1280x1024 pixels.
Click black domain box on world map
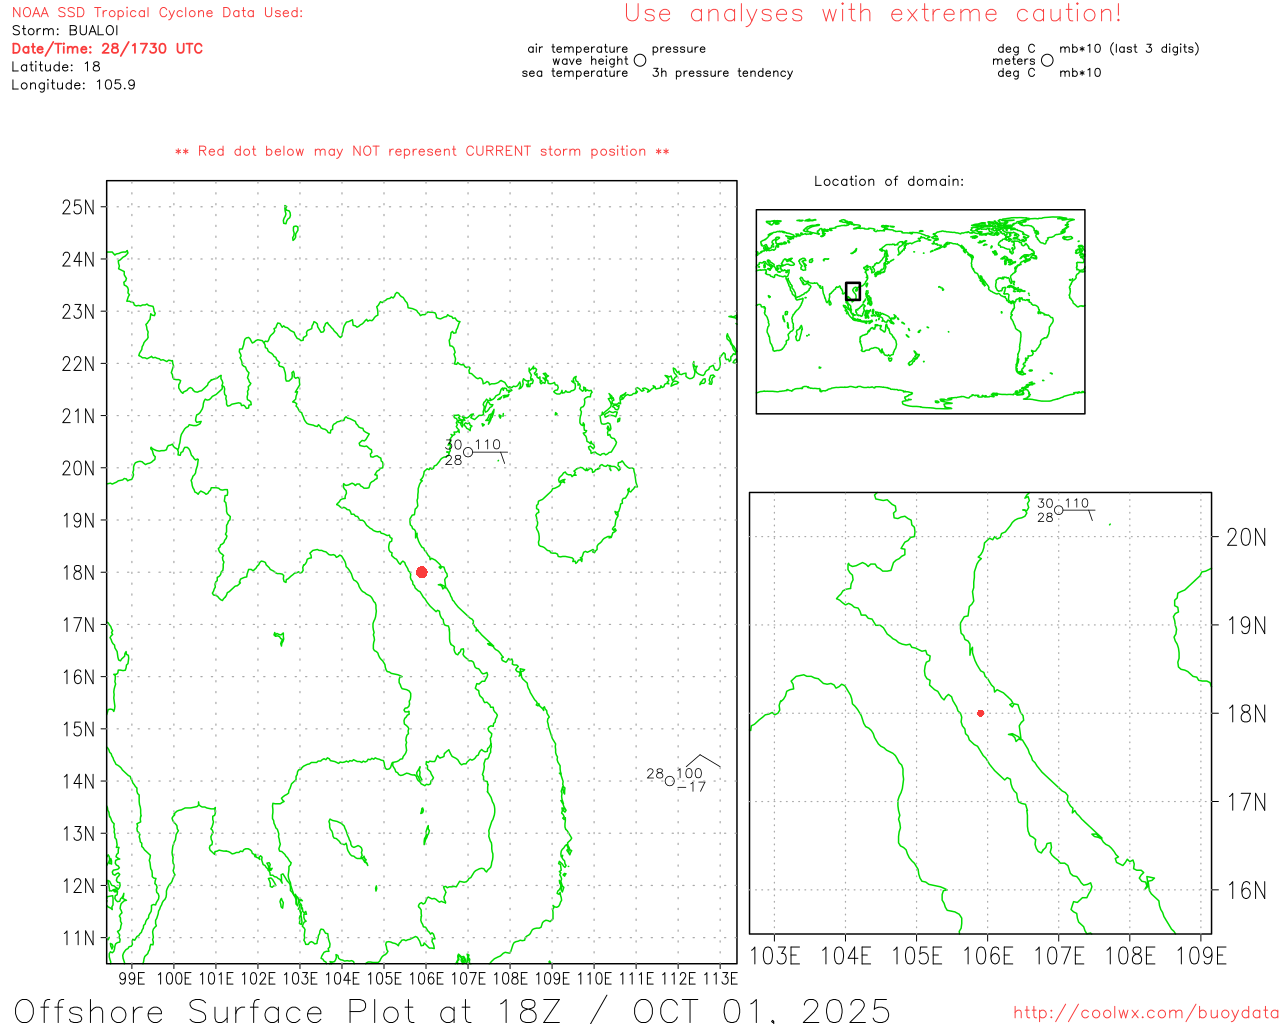tap(853, 291)
